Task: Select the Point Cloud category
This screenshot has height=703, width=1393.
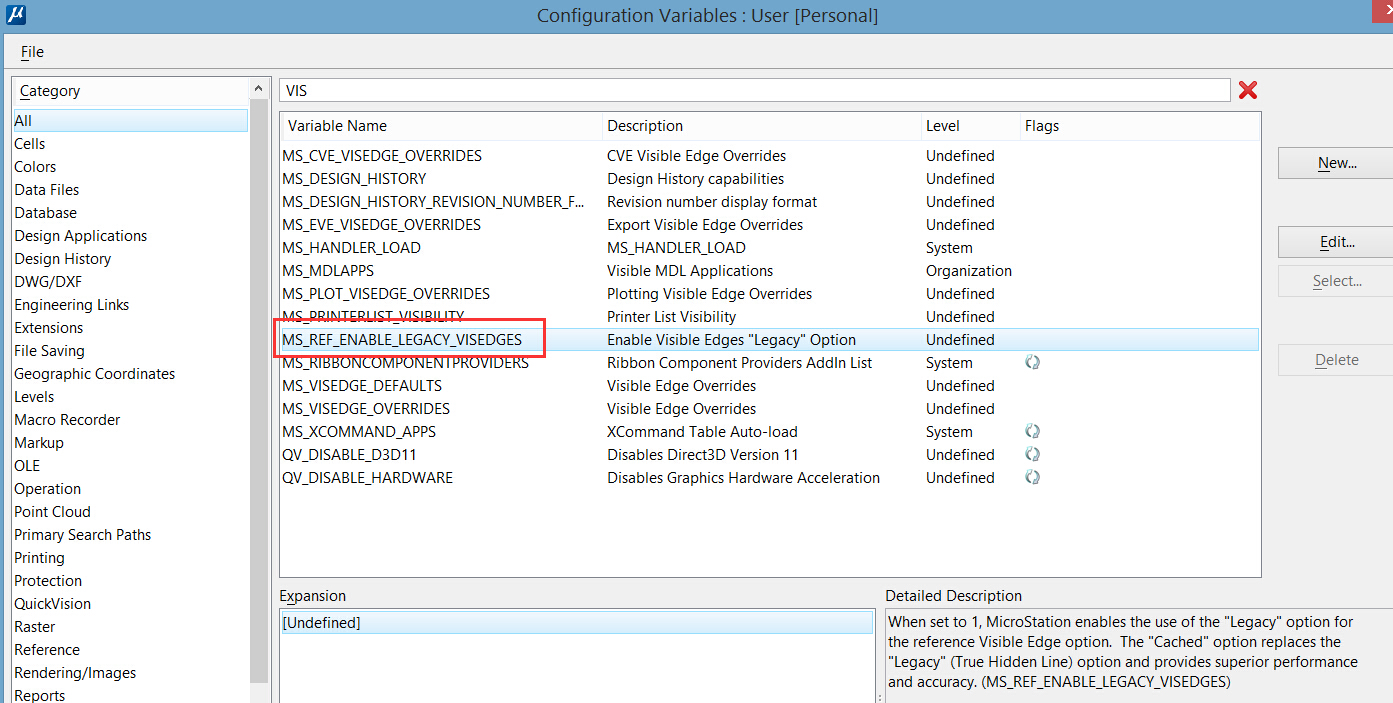Action: click(52, 512)
